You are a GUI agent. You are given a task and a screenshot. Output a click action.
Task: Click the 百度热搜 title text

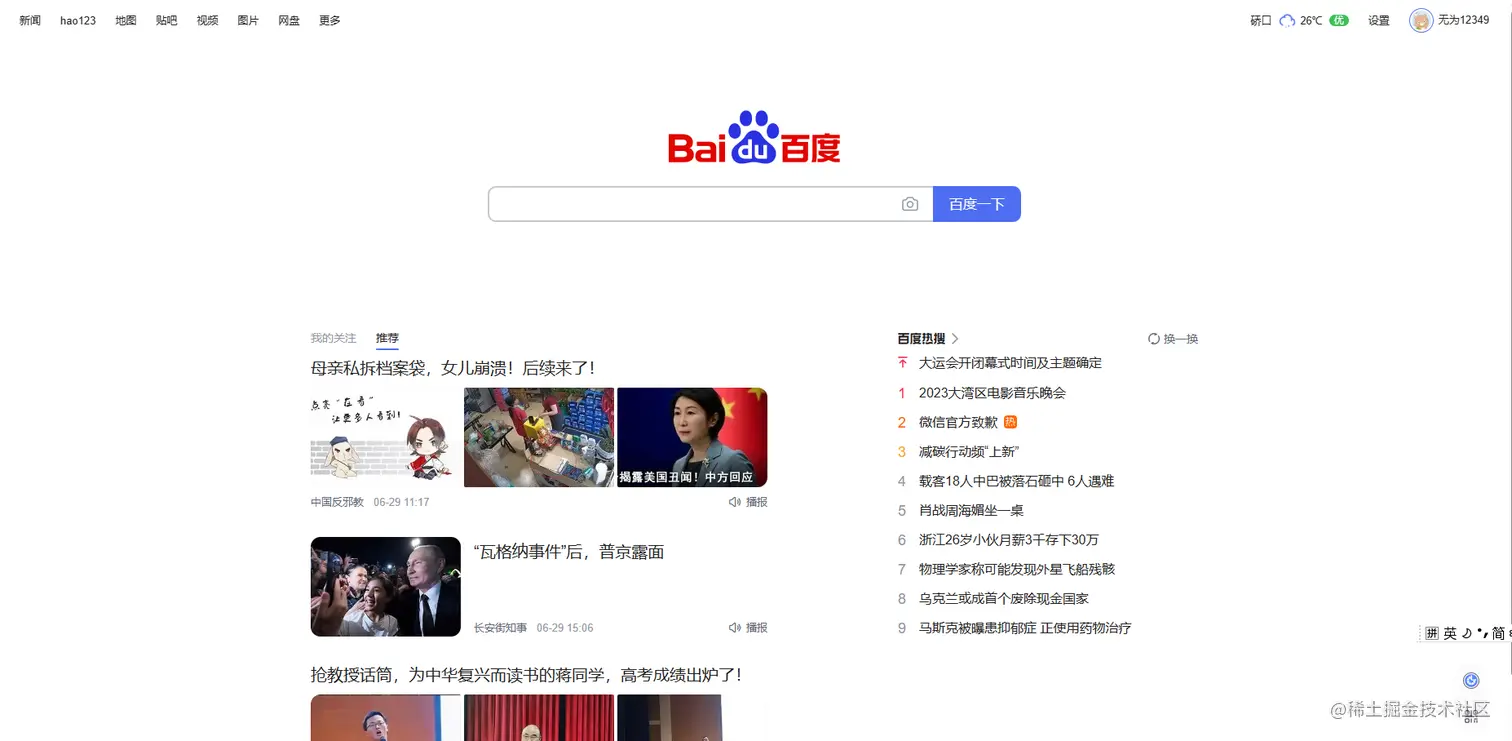(921, 339)
